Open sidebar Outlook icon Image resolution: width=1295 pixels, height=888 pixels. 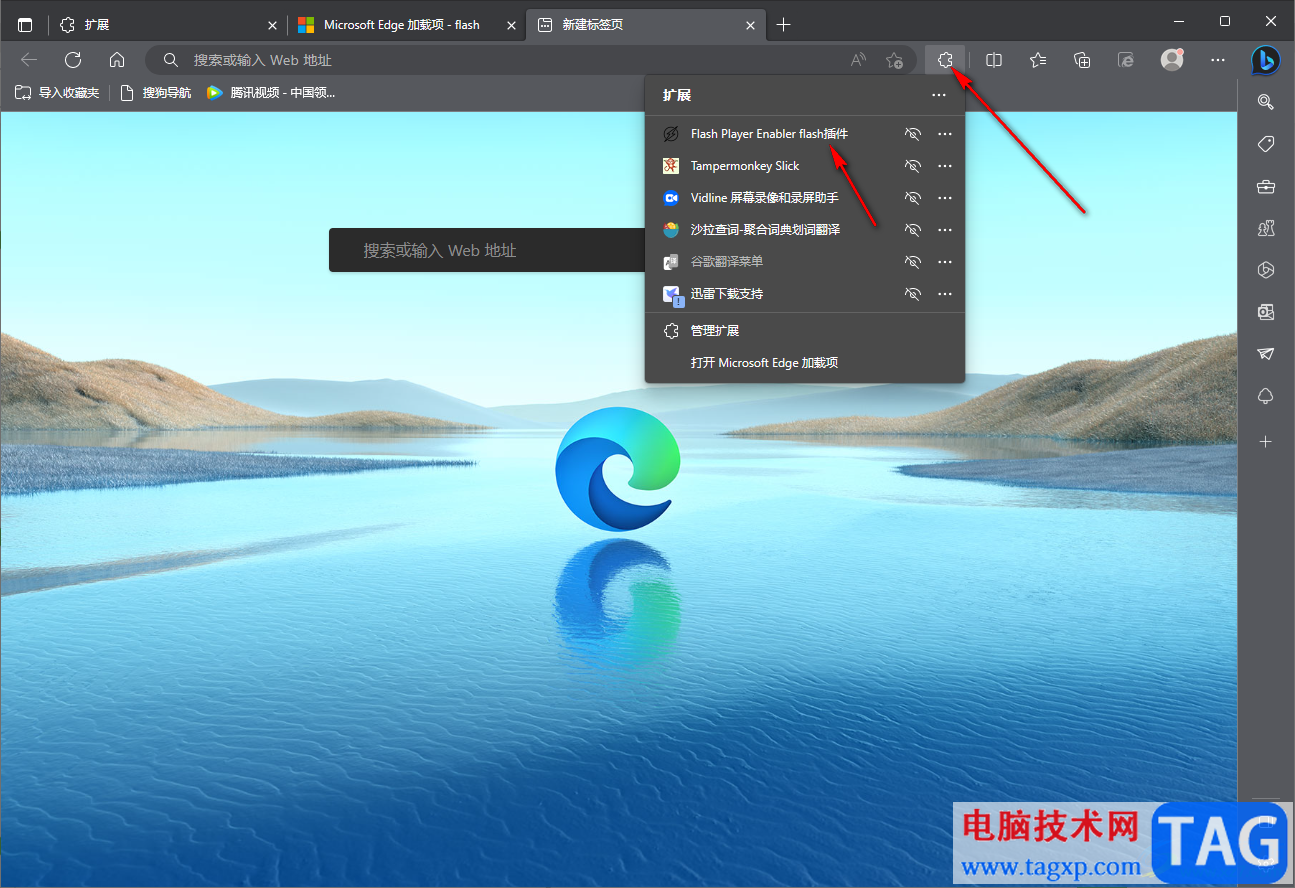click(x=1266, y=312)
